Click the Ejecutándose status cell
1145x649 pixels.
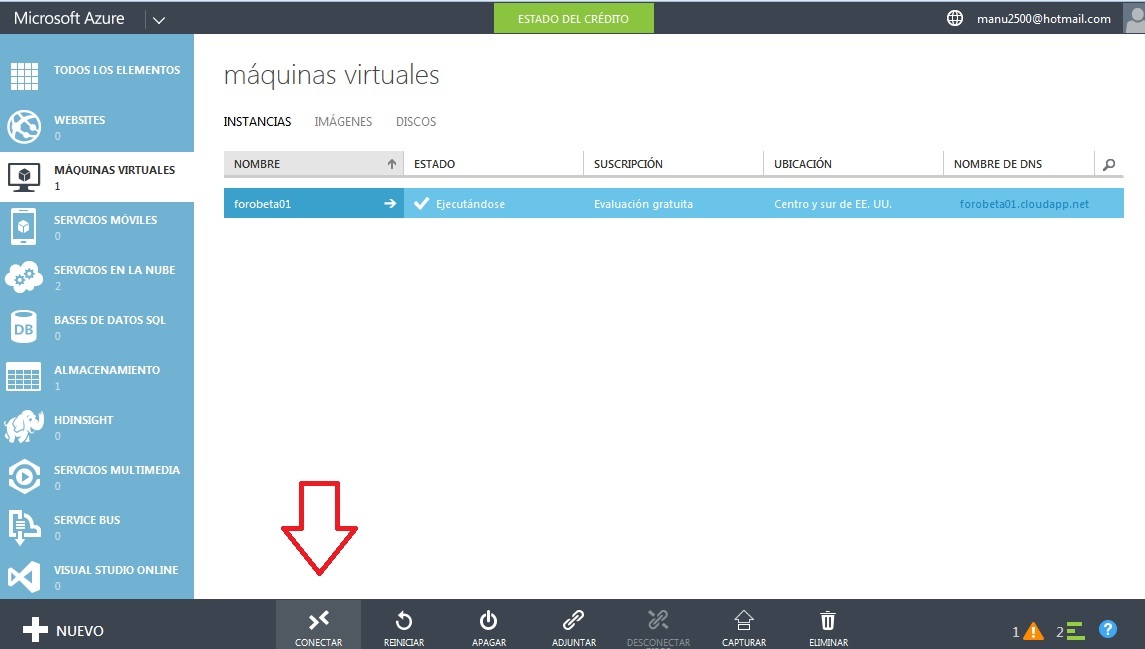point(470,204)
